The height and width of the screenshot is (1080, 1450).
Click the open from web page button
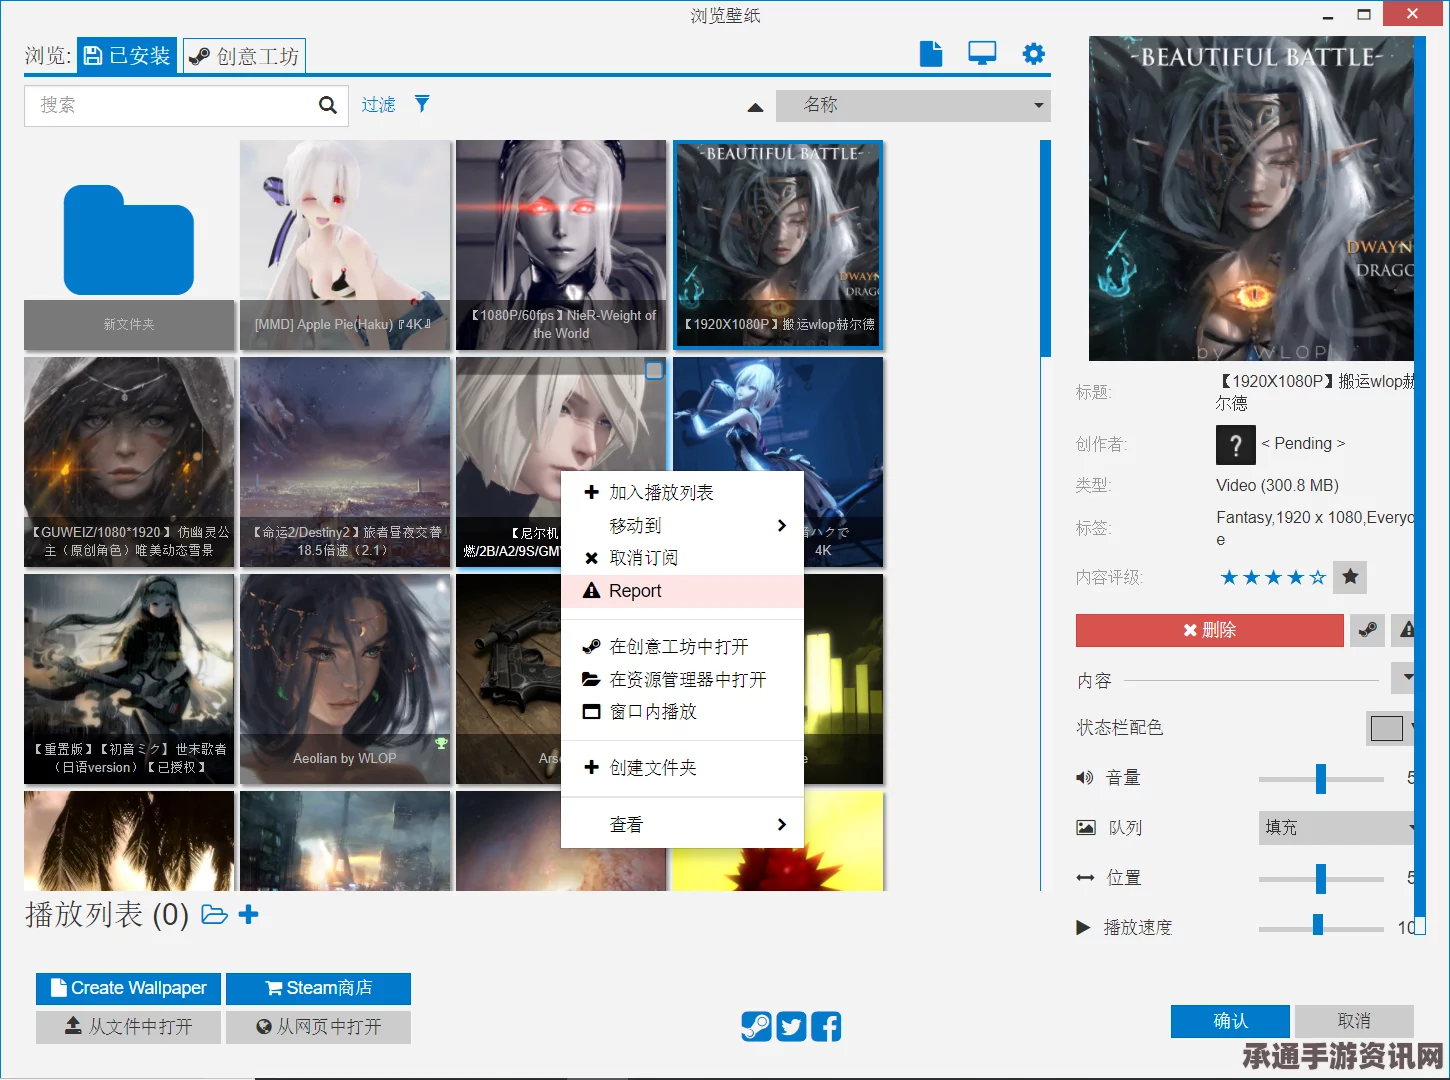318,1027
